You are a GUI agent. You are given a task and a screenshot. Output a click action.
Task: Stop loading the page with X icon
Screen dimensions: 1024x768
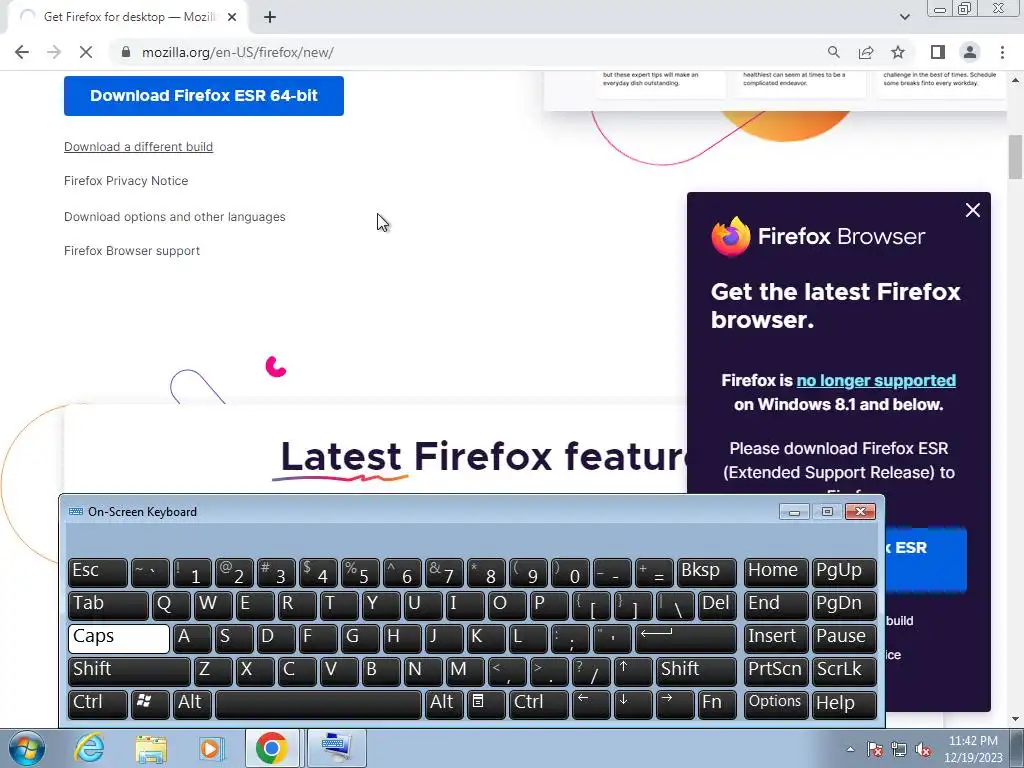(x=86, y=52)
